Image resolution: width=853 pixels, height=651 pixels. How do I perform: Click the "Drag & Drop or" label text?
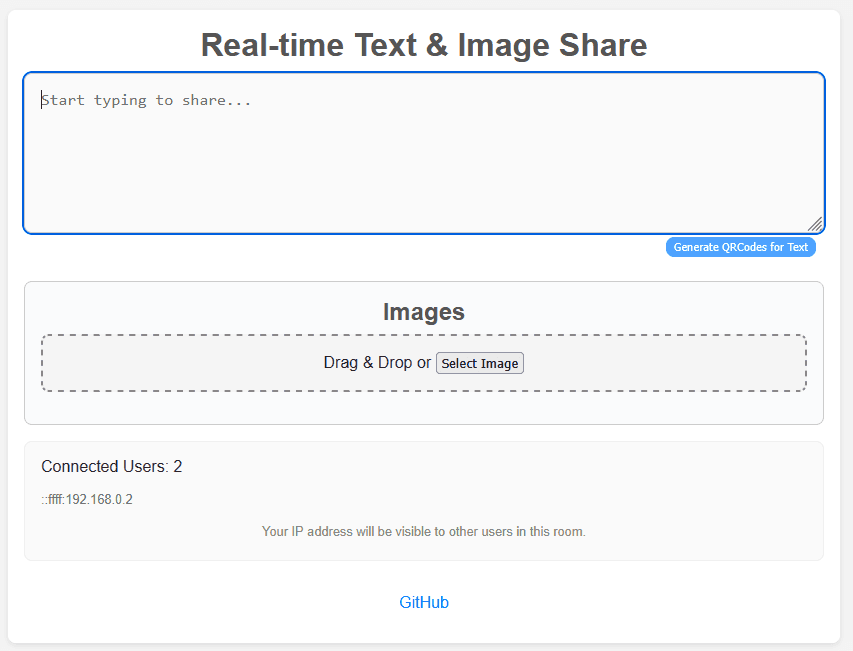click(x=377, y=362)
